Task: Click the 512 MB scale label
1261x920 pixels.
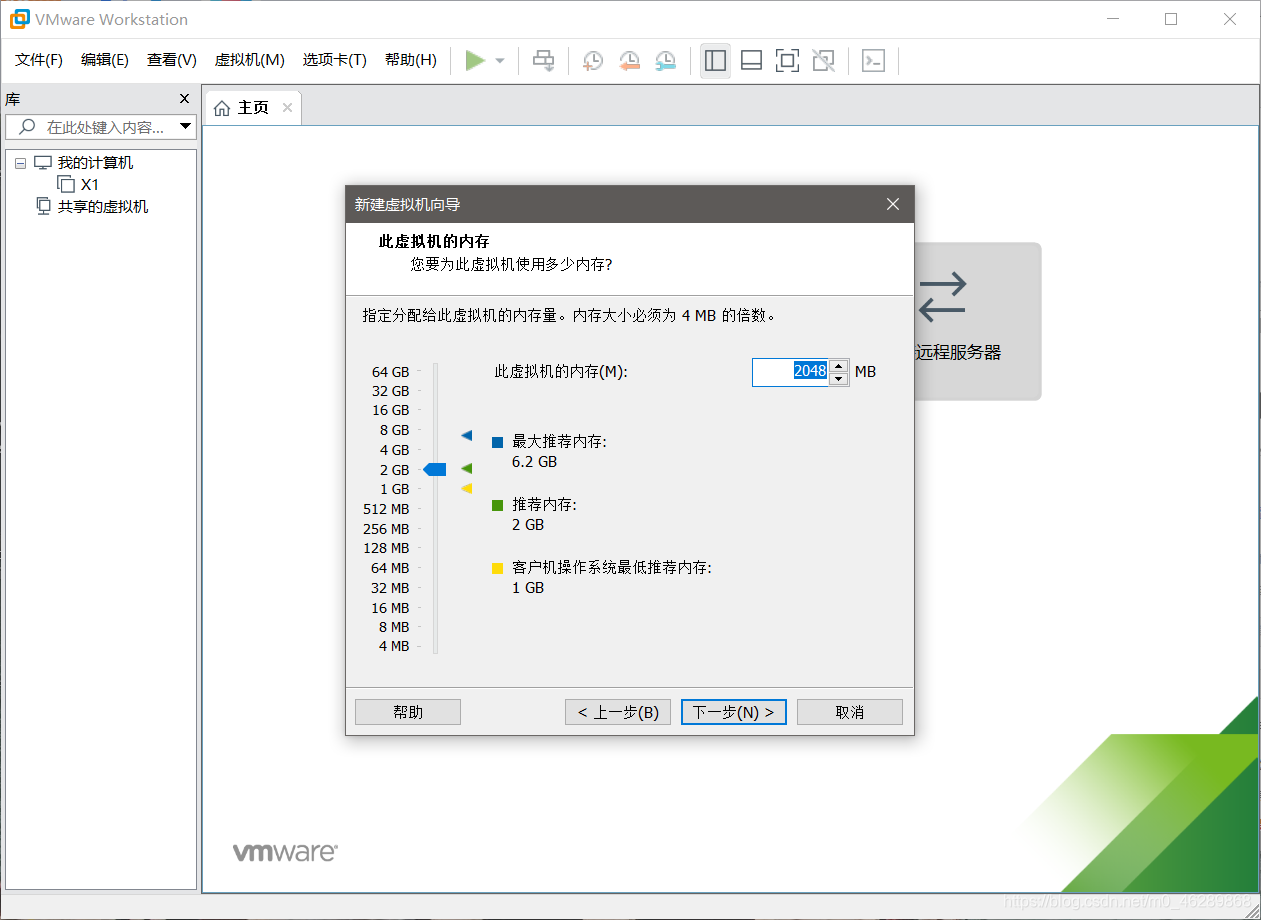Action: click(x=387, y=509)
